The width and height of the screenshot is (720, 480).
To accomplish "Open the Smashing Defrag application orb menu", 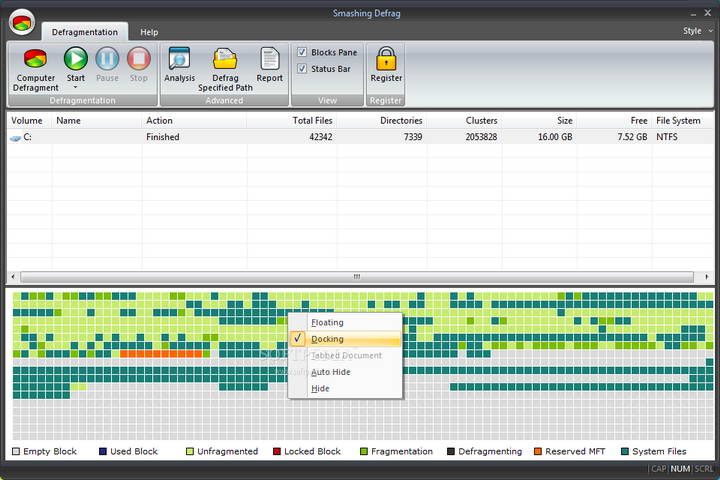I will (22, 22).
